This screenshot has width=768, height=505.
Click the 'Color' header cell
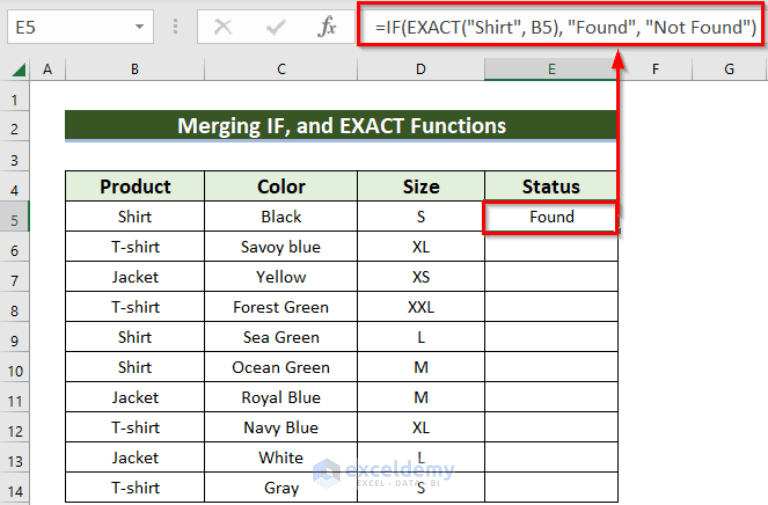pos(281,187)
